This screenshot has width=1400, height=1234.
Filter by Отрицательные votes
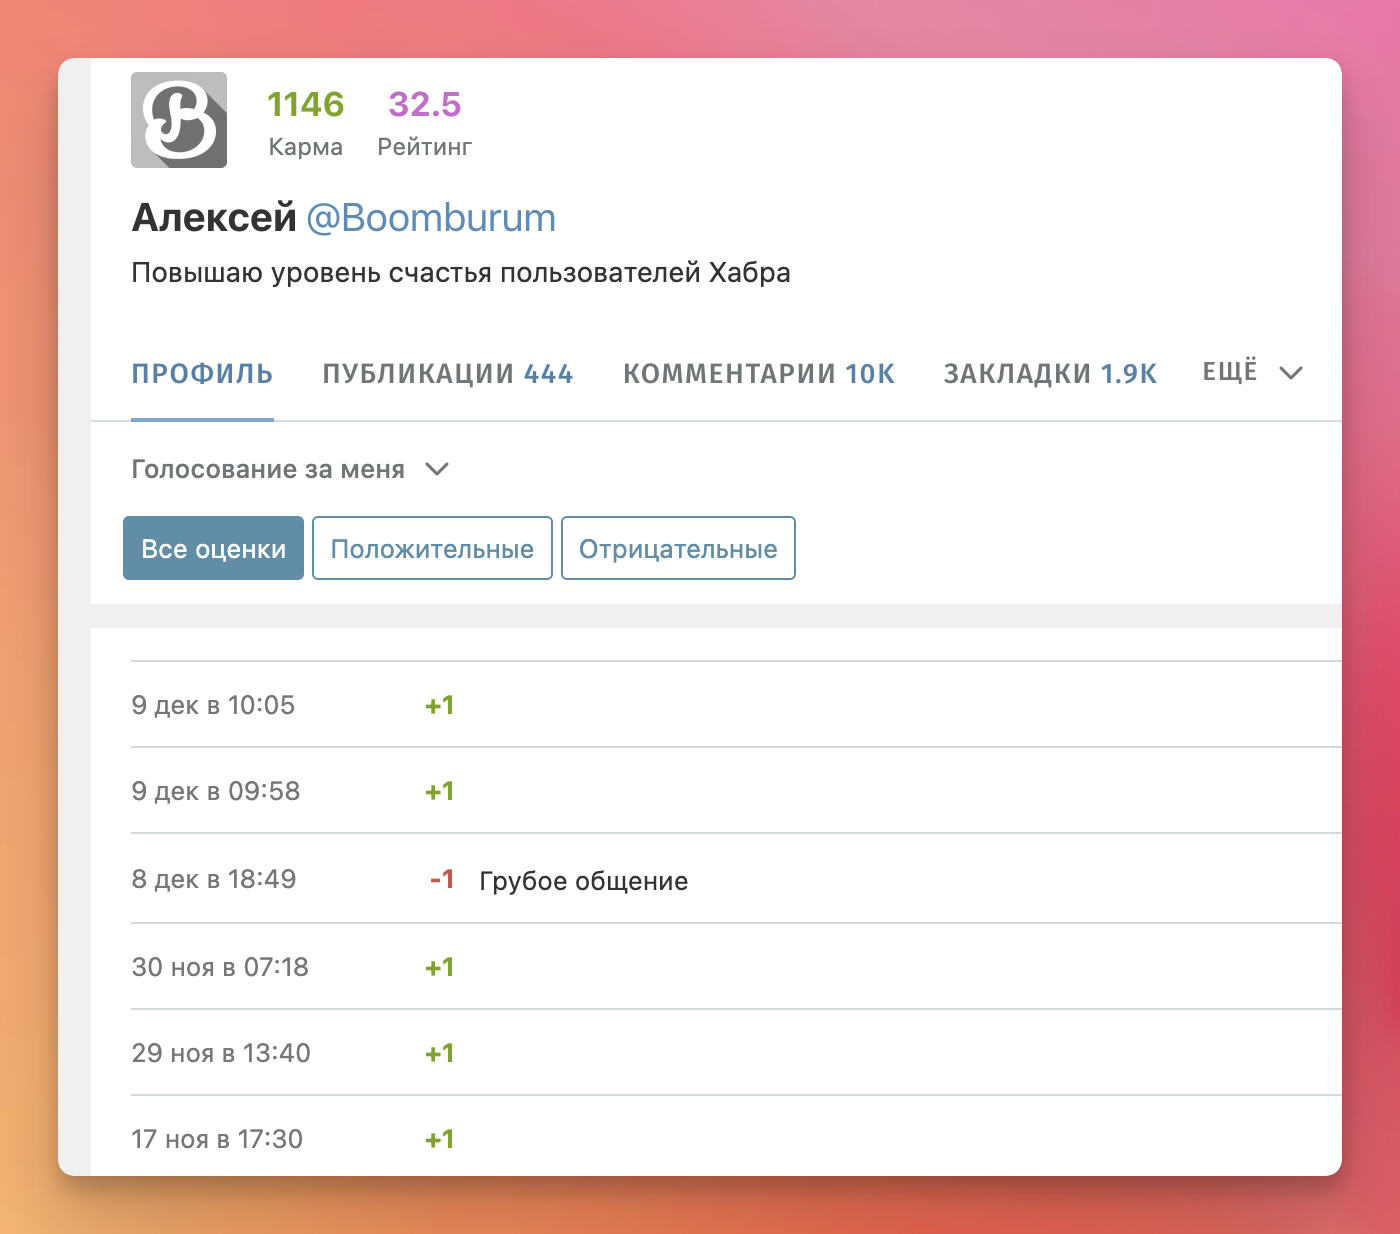coord(678,548)
